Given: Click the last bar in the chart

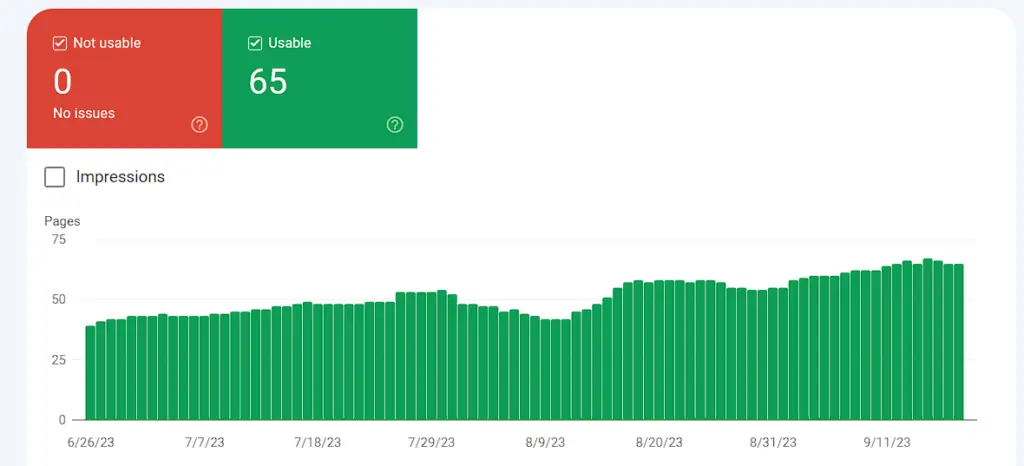Looking at the screenshot, I should point(959,342).
